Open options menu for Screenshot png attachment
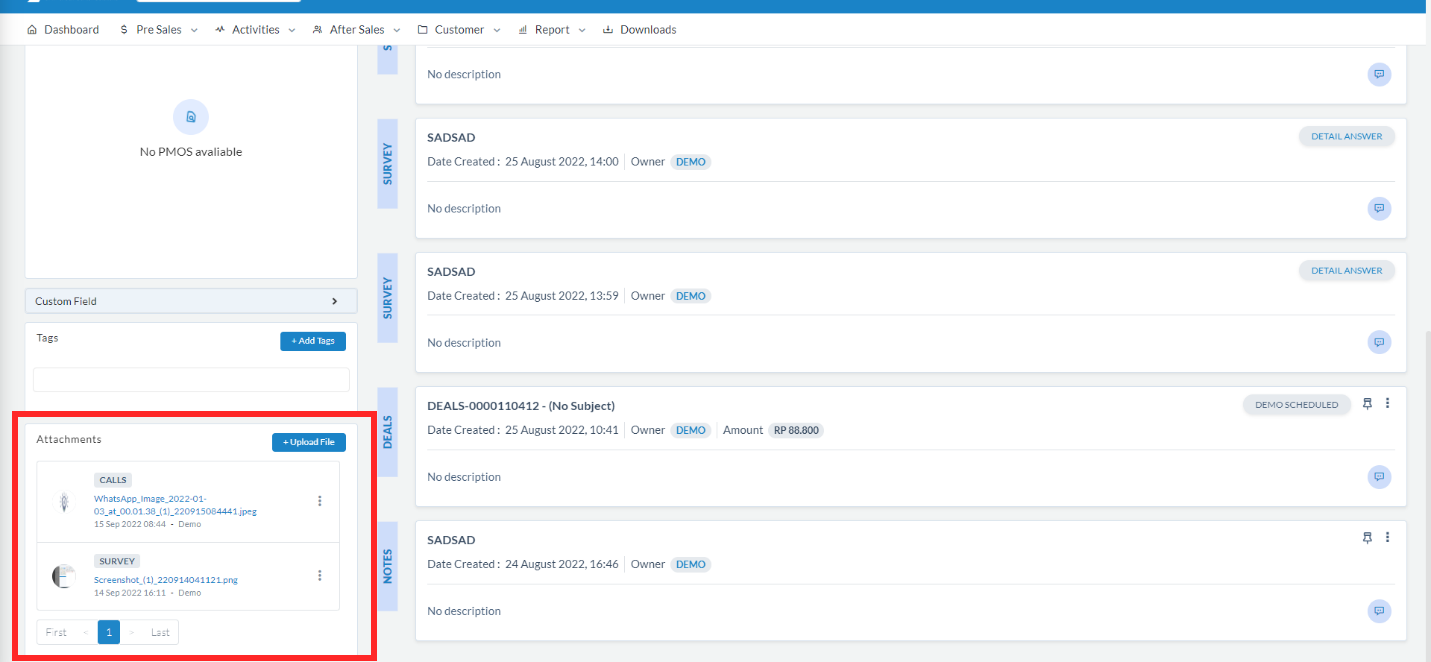 click(x=320, y=575)
